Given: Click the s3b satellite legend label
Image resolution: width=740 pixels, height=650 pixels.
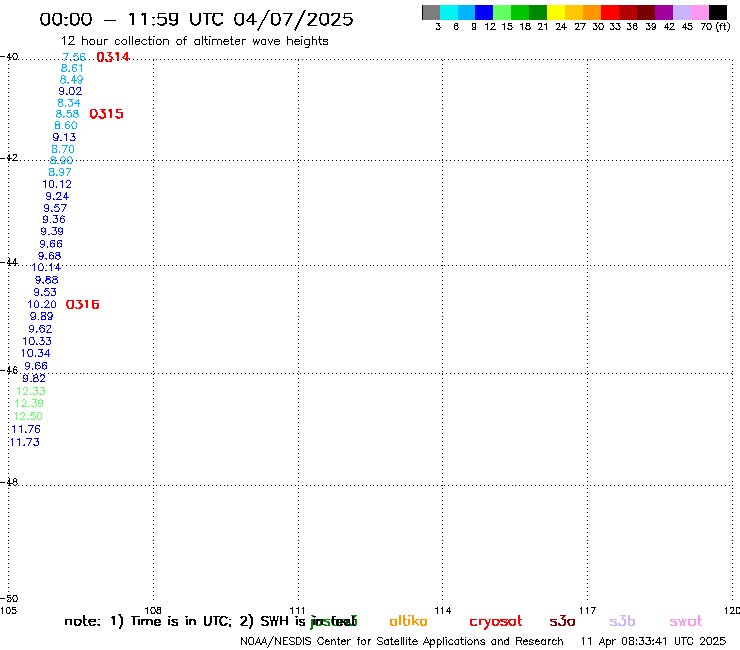Looking at the screenshot, I should tap(622, 621).
